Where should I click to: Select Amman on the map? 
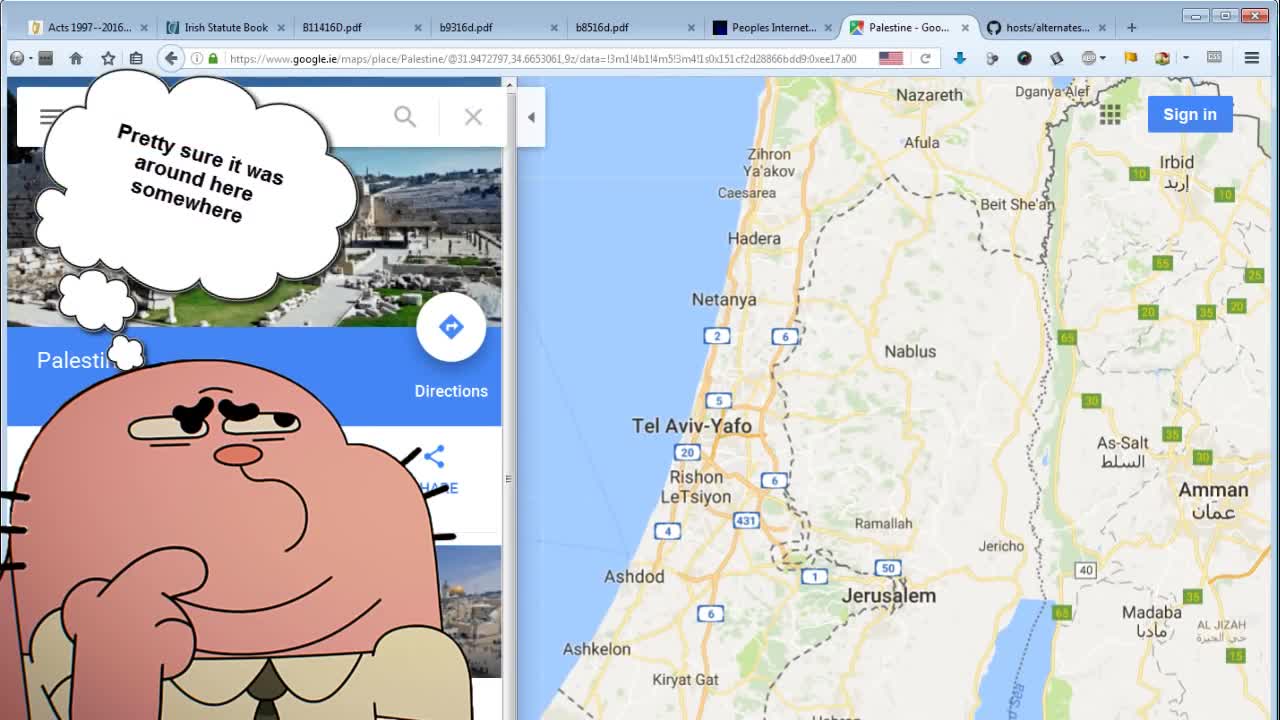[x=1213, y=490]
